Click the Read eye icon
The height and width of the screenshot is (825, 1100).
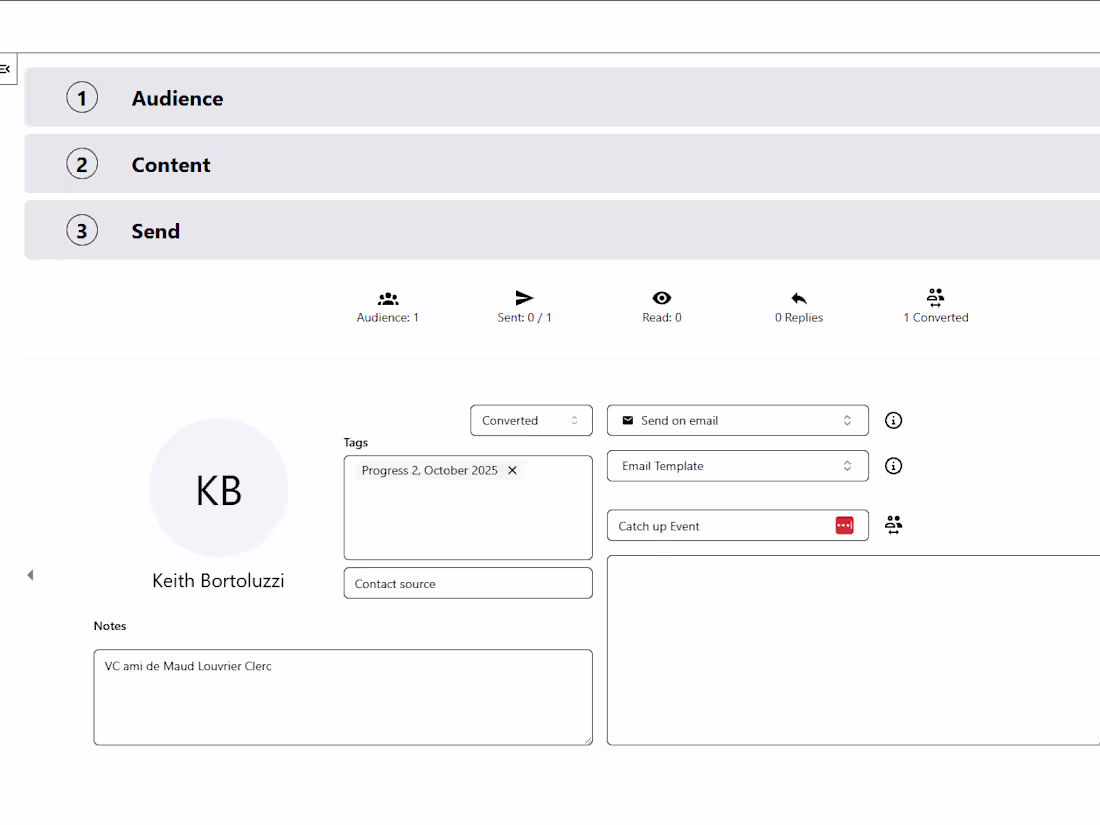click(661, 297)
